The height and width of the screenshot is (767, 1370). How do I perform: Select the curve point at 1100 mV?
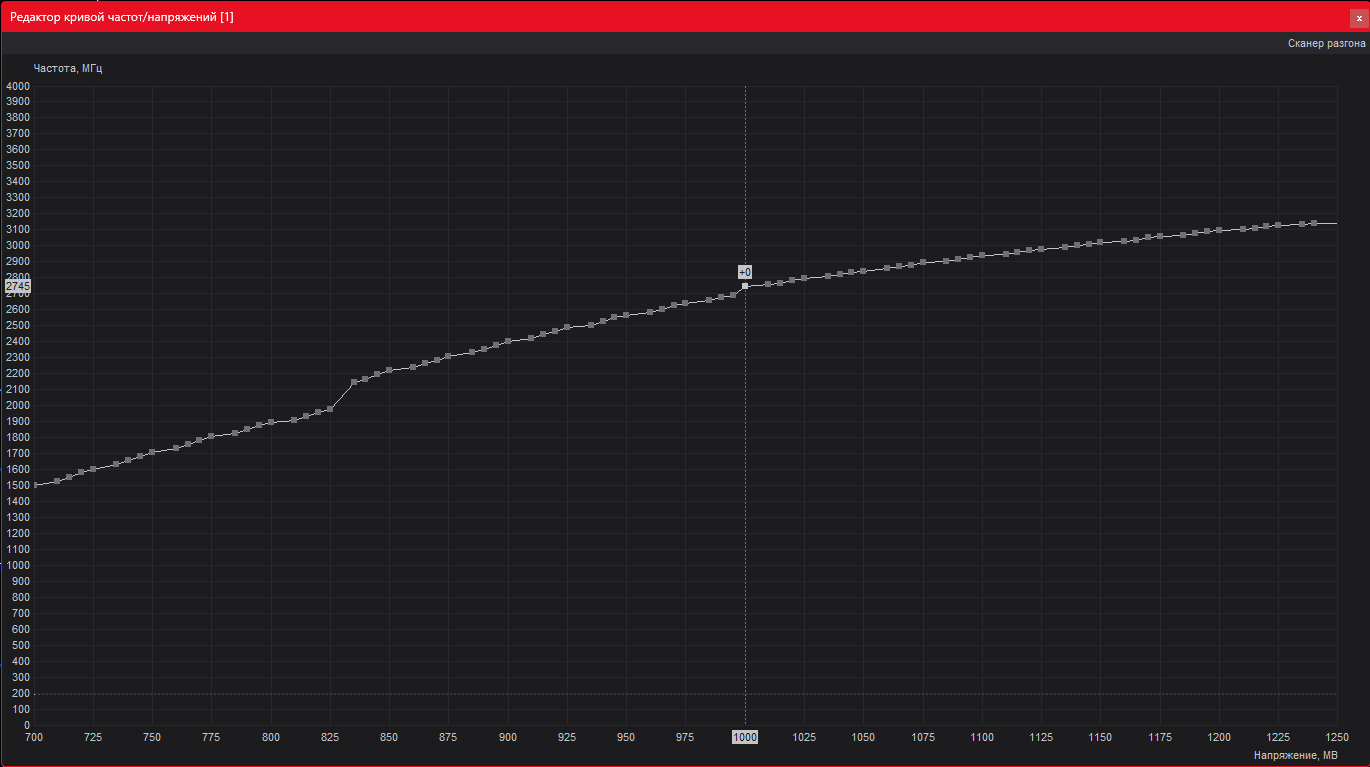[982, 255]
